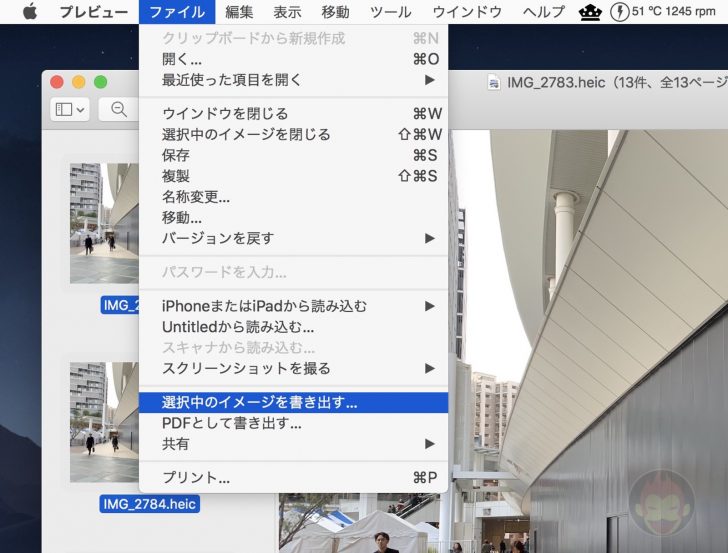Choose PDFとして書き出す… menu item
Screen dimensions: 728x553
[x=293, y=423]
